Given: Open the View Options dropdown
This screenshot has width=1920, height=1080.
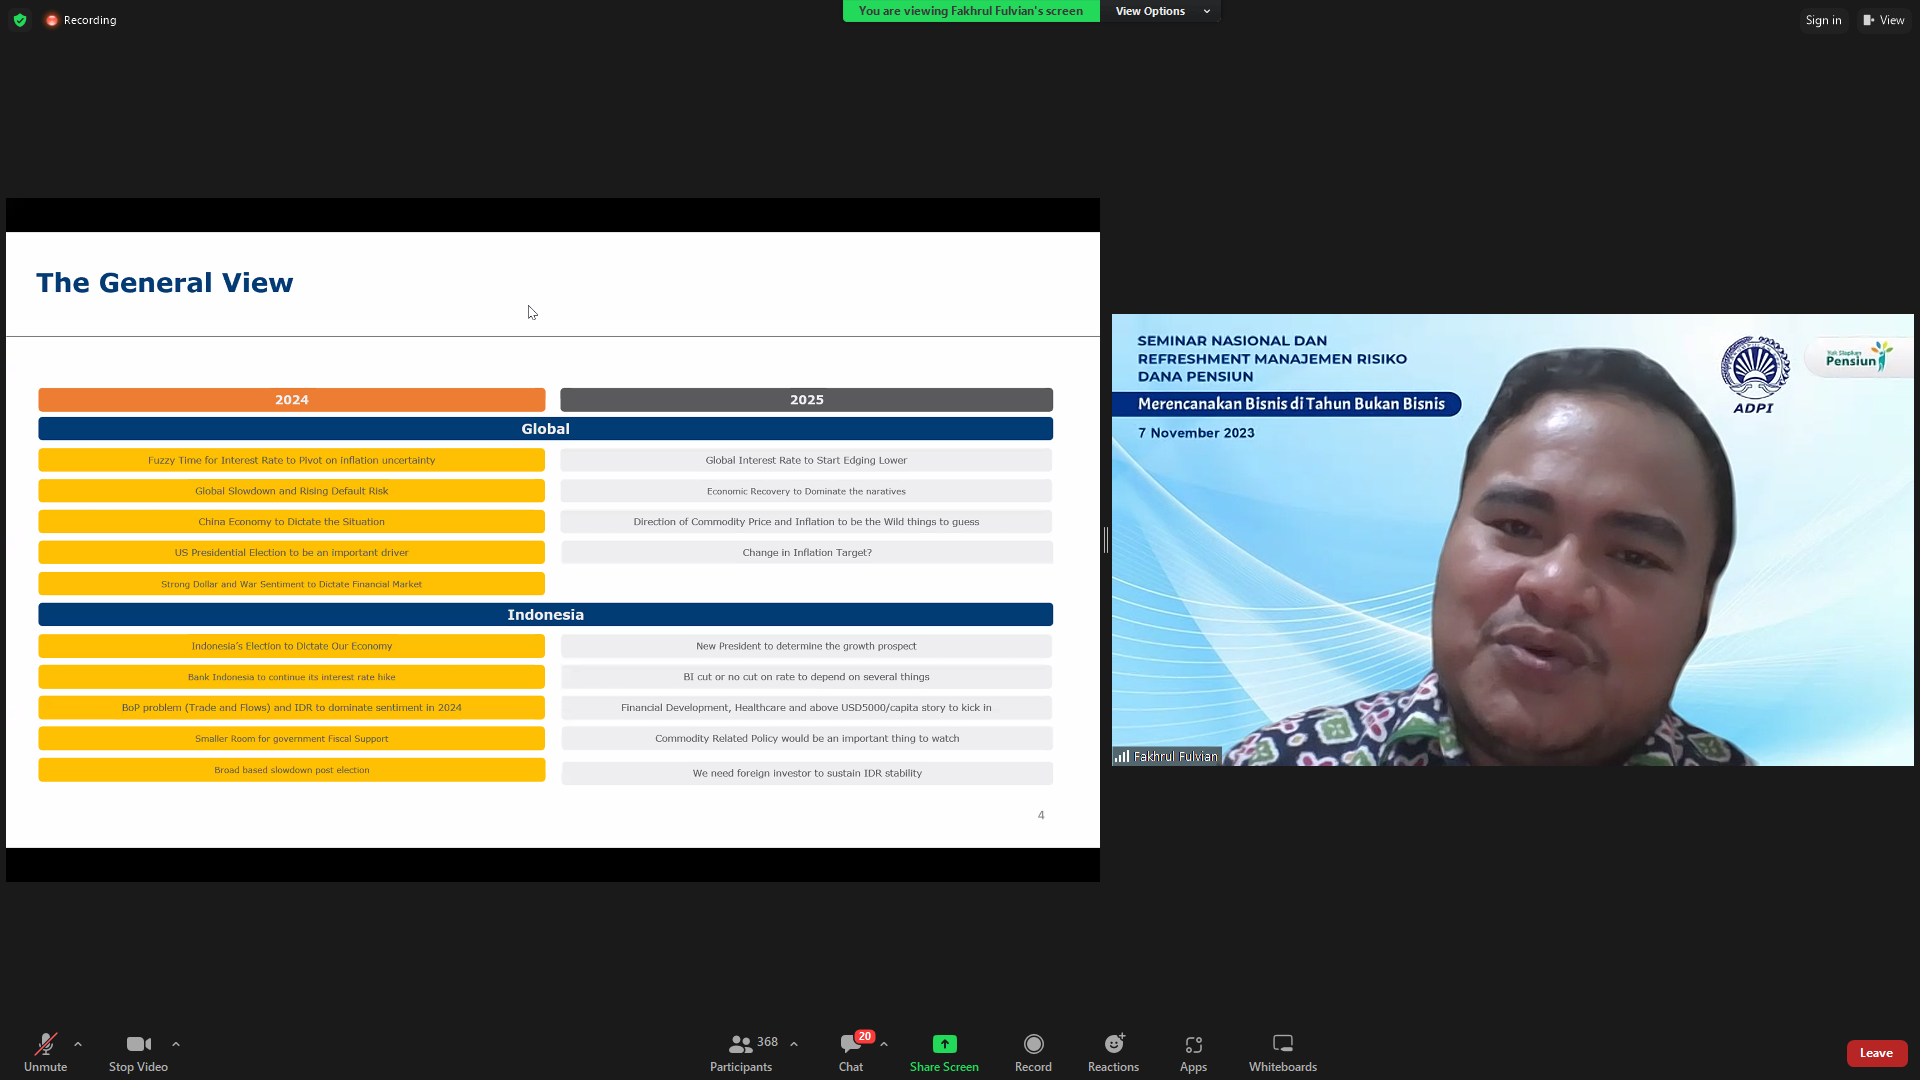Looking at the screenshot, I should [1161, 11].
